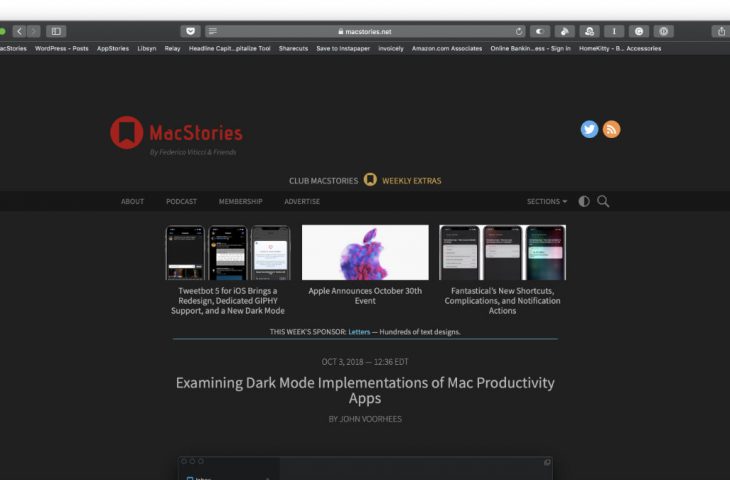The height and width of the screenshot is (480, 730).
Task: Click the 1Password extension button
Action: tap(663, 31)
